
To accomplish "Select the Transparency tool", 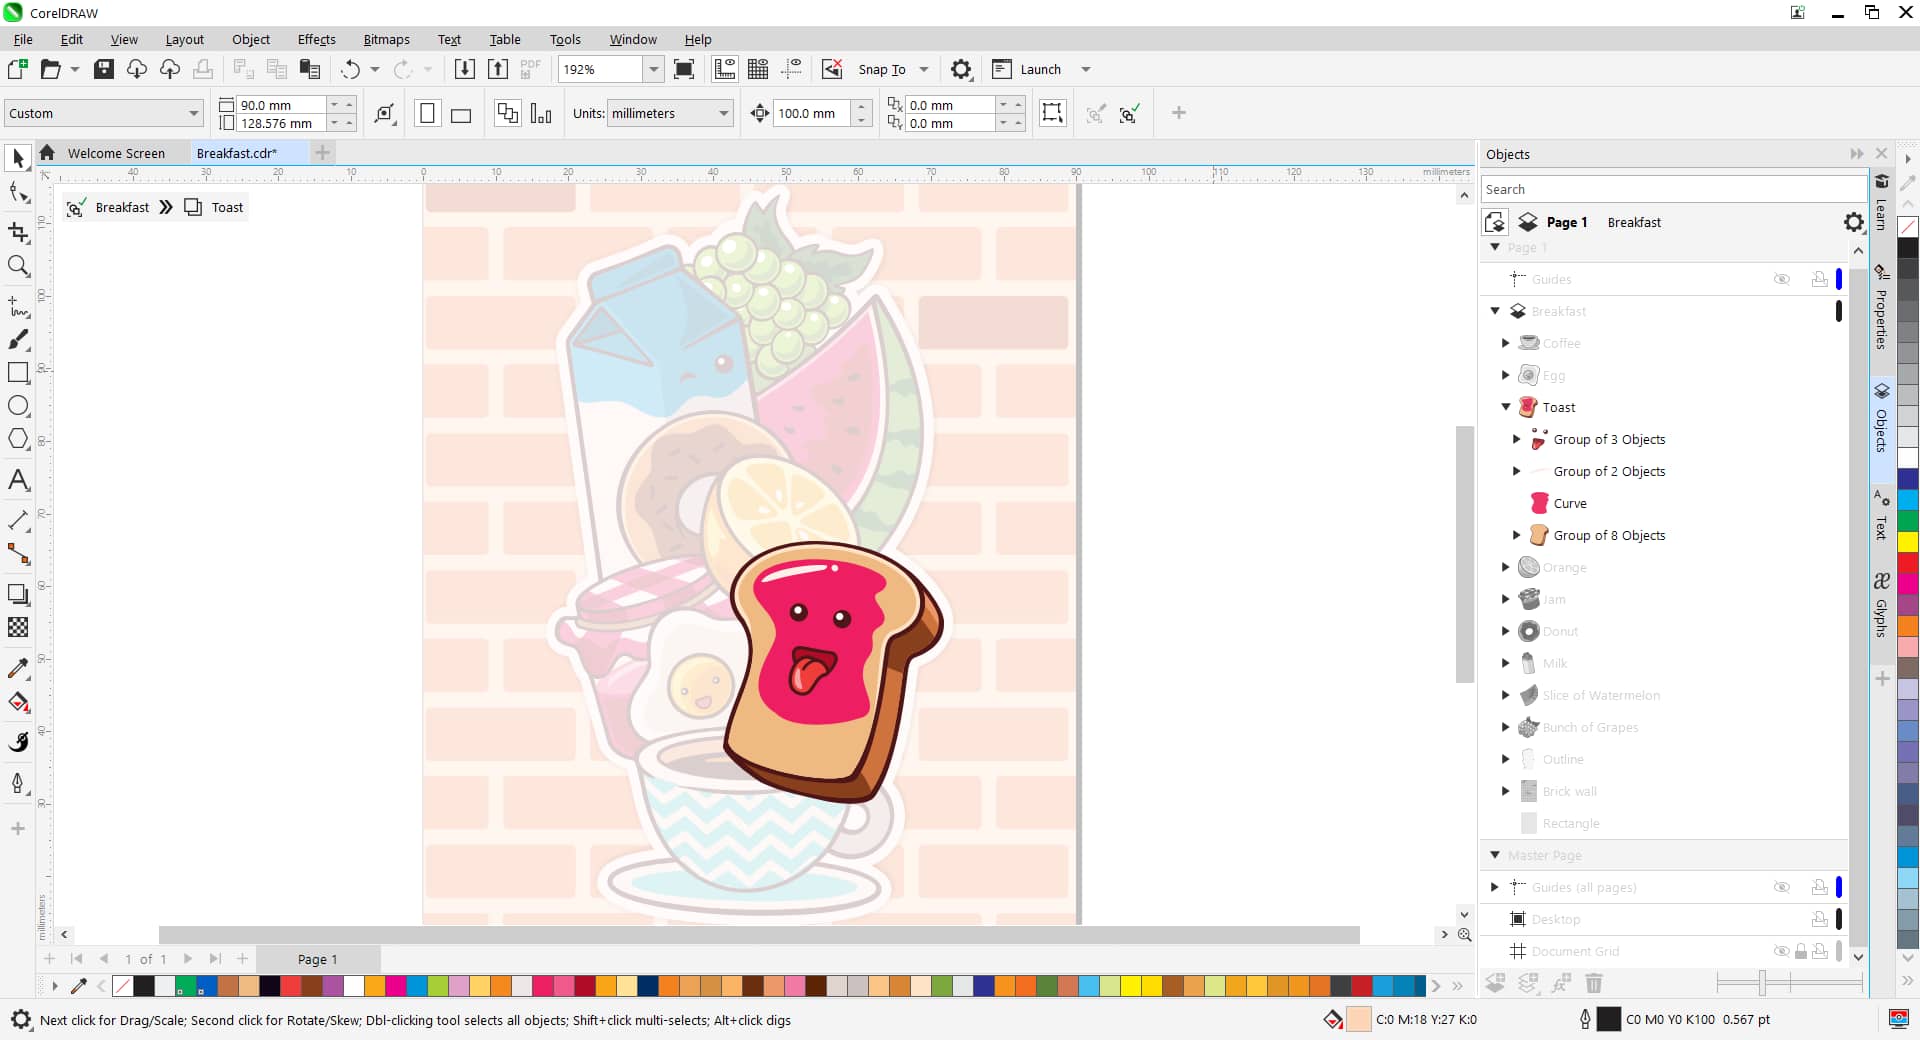I will click(18, 627).
